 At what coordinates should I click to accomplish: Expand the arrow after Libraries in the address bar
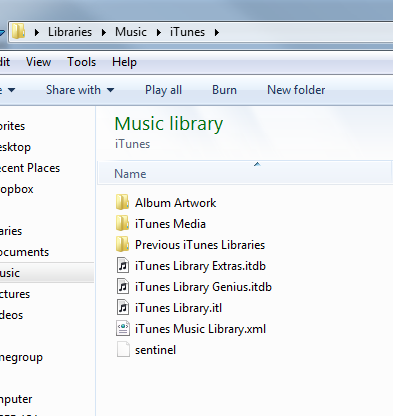pyautogui.click(x=104, y=32)
